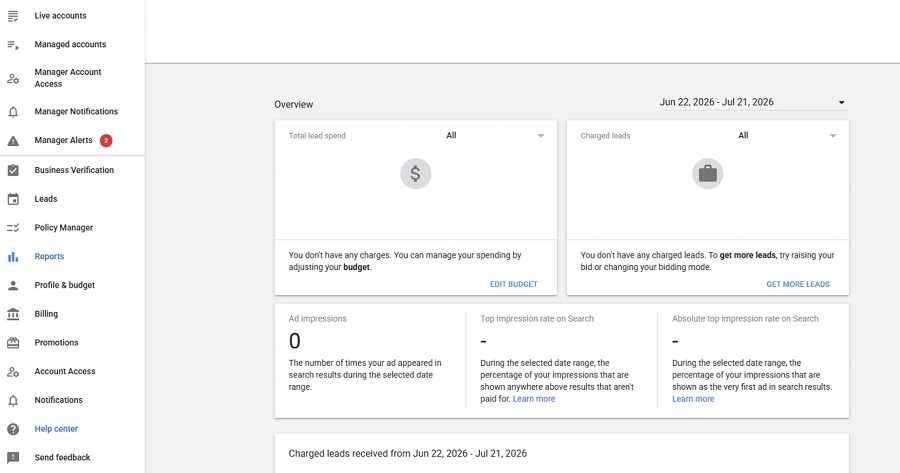Click the Promotions gift card icon
The width and height of the screenshot is (900, 473).
pyautogui.click(x=13, y=343)
